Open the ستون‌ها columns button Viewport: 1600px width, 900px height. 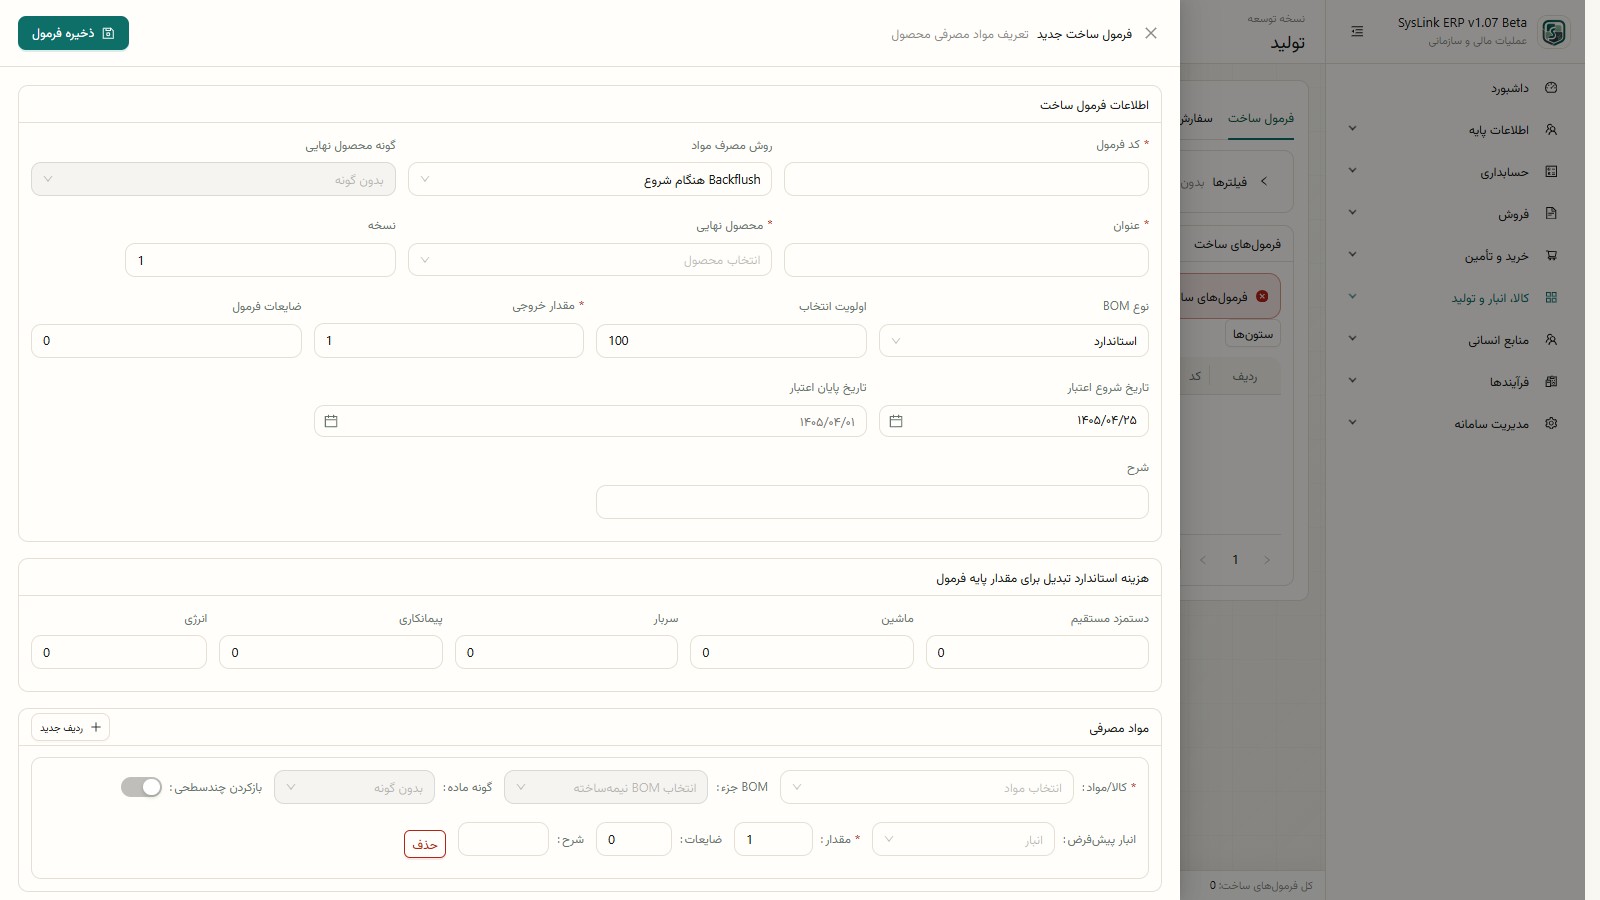[1253, 334]
